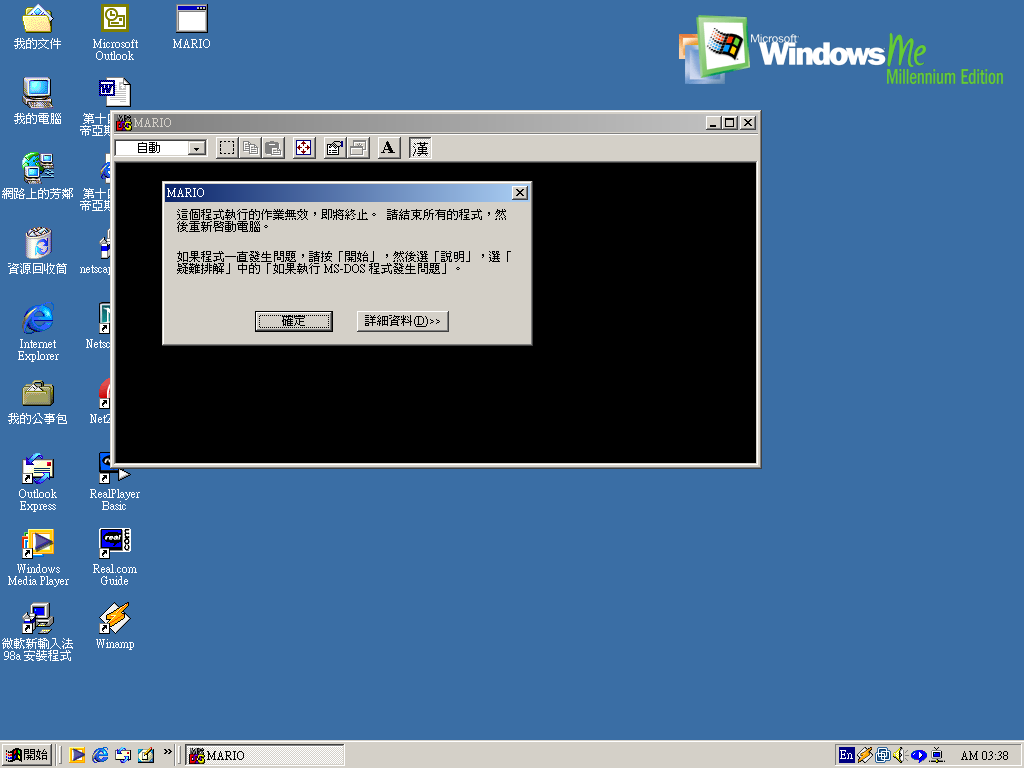This screenshot has width=1024, height=768.
Task: Select the MARIO desktop shortcut
Action: click(x=191, y=27)
